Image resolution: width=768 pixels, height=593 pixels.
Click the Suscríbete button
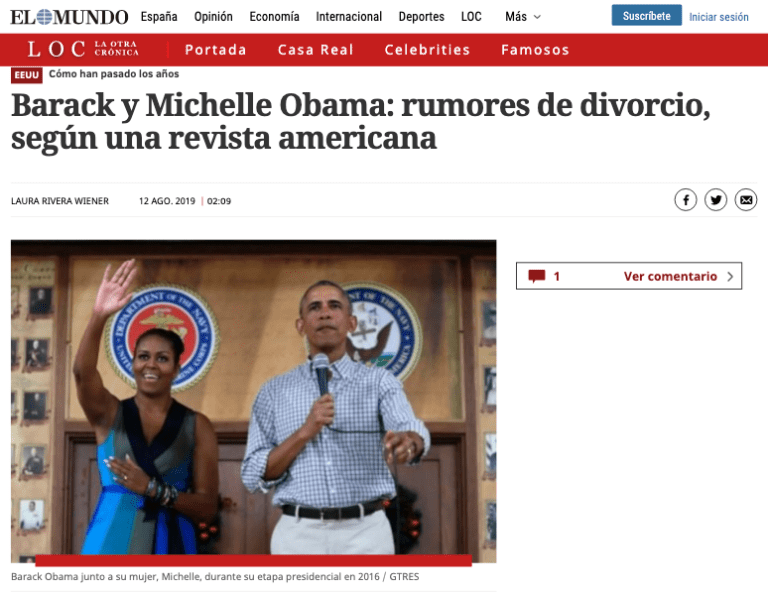[647, 15]
